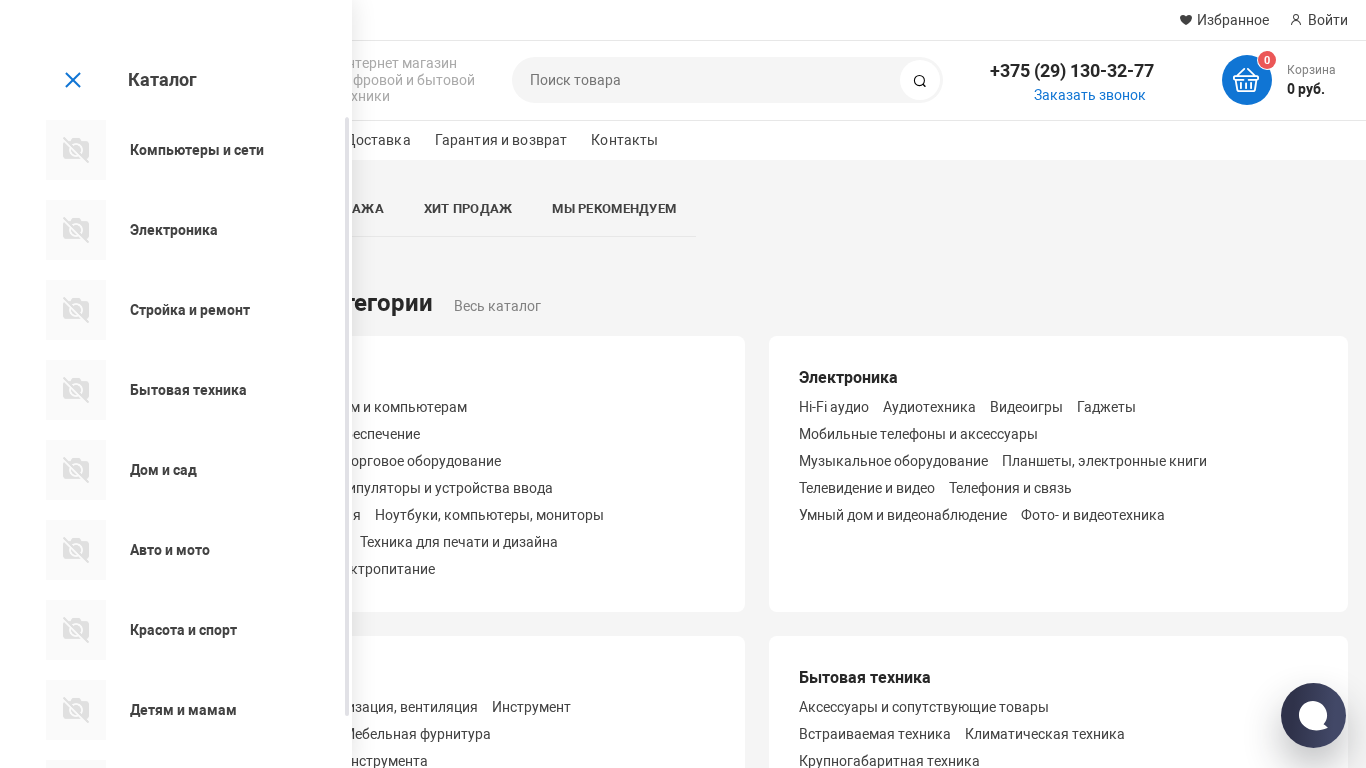This screenshot has height=768, width=1366.
Task: Open Аудиотехника subcategory
Action: coord(929,407)
